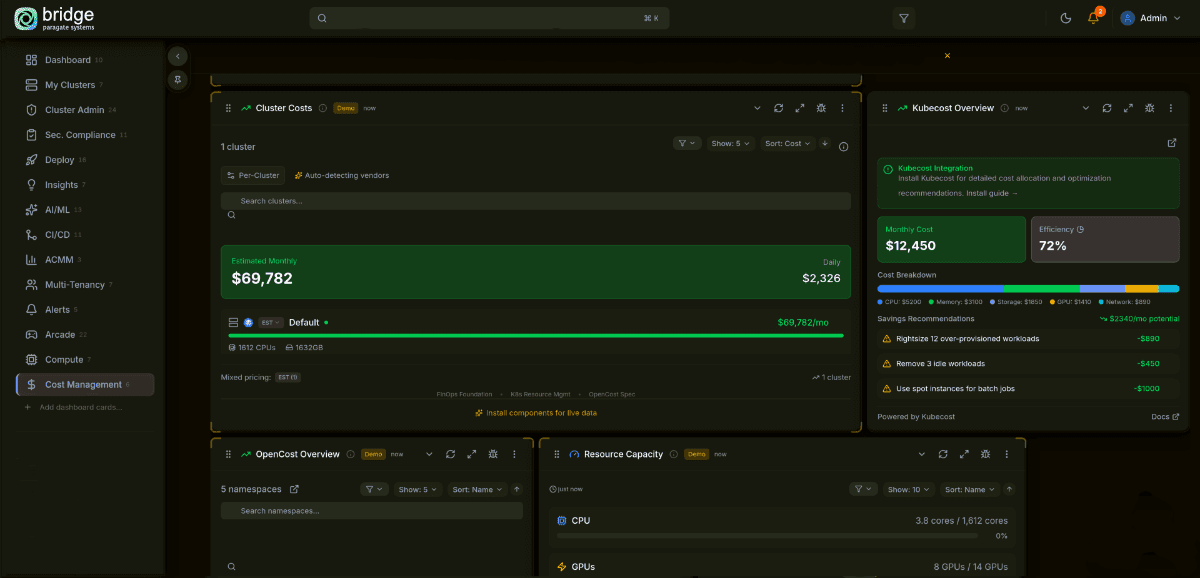Click Install components for live data

(536, 412)
